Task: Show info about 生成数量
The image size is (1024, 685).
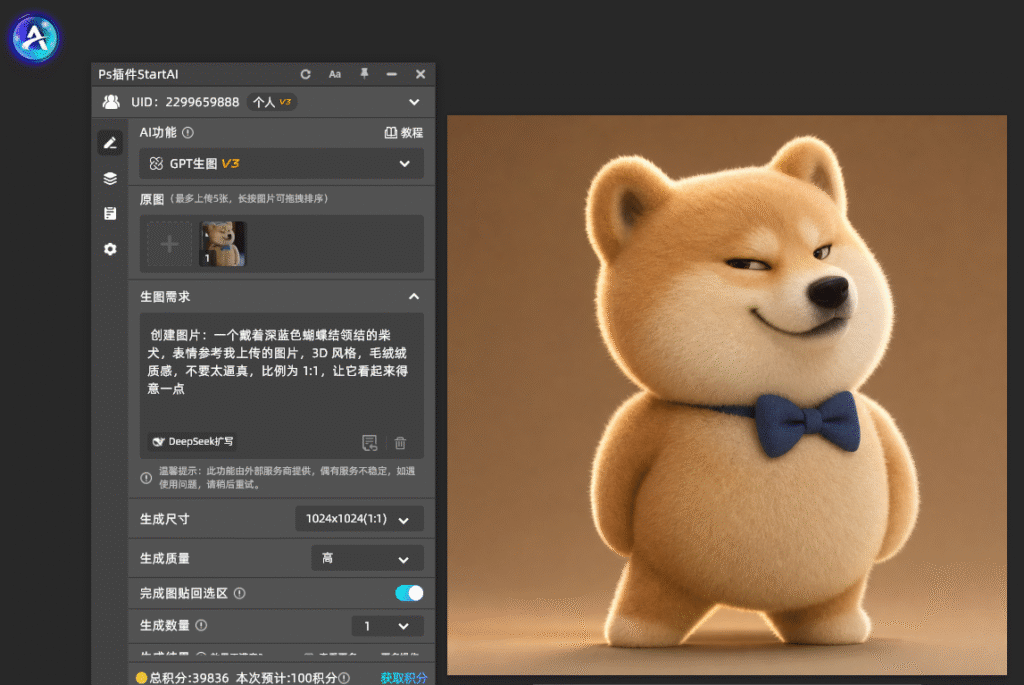Action: click(202, 625)
